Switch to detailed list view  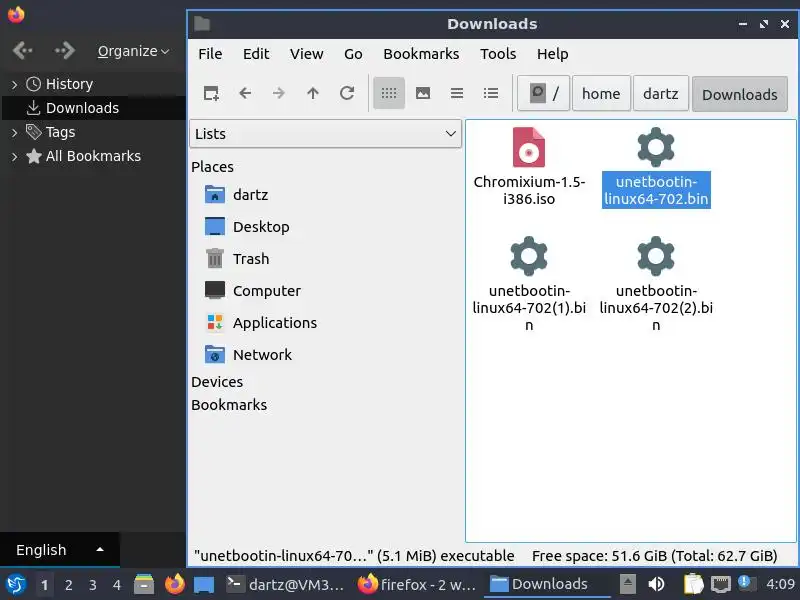[491, 93]
